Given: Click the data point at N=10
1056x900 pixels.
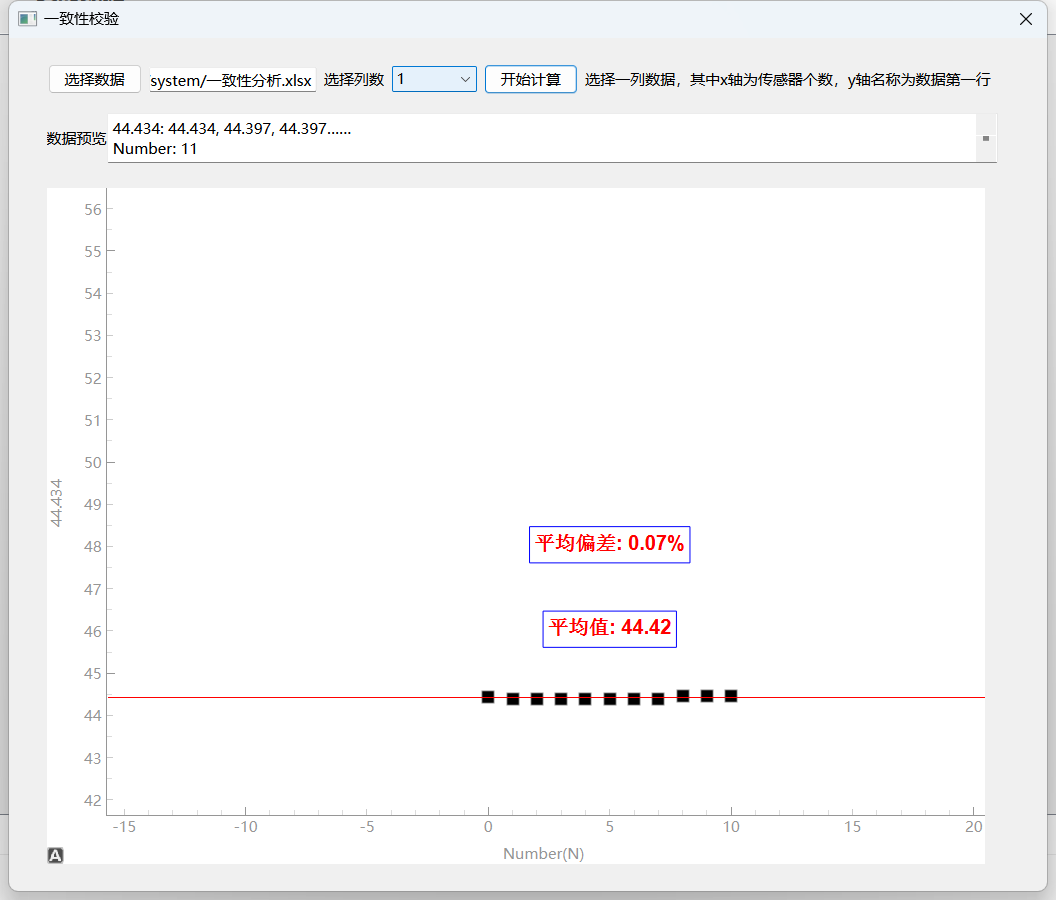Looking at the screenshot, I should [731, 696].
